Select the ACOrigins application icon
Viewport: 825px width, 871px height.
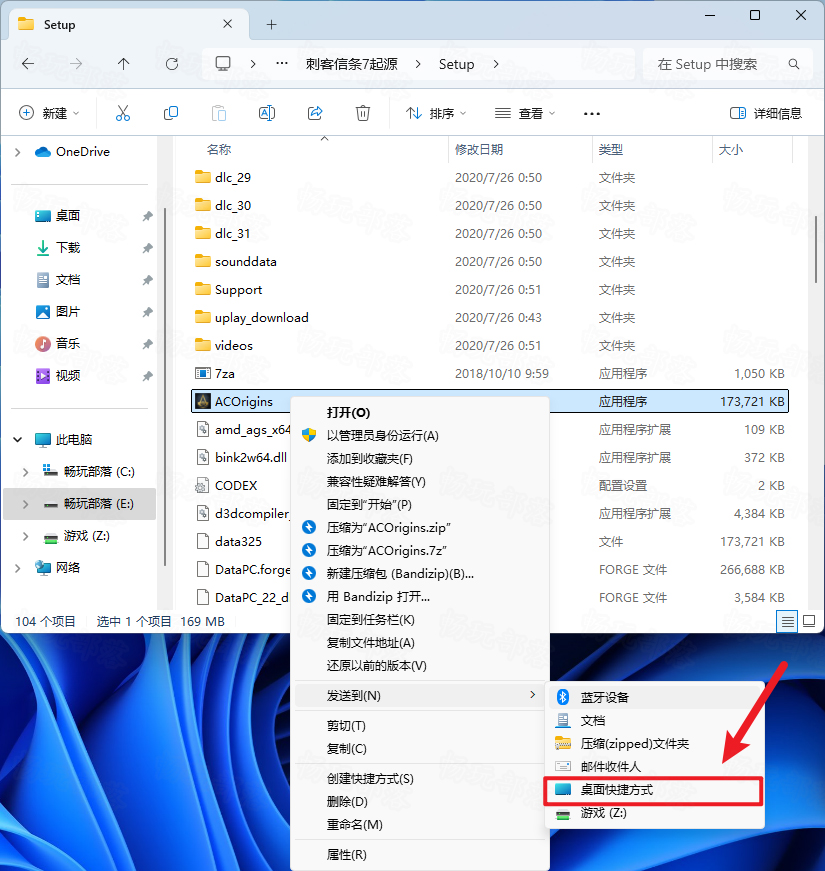point(203,401)
